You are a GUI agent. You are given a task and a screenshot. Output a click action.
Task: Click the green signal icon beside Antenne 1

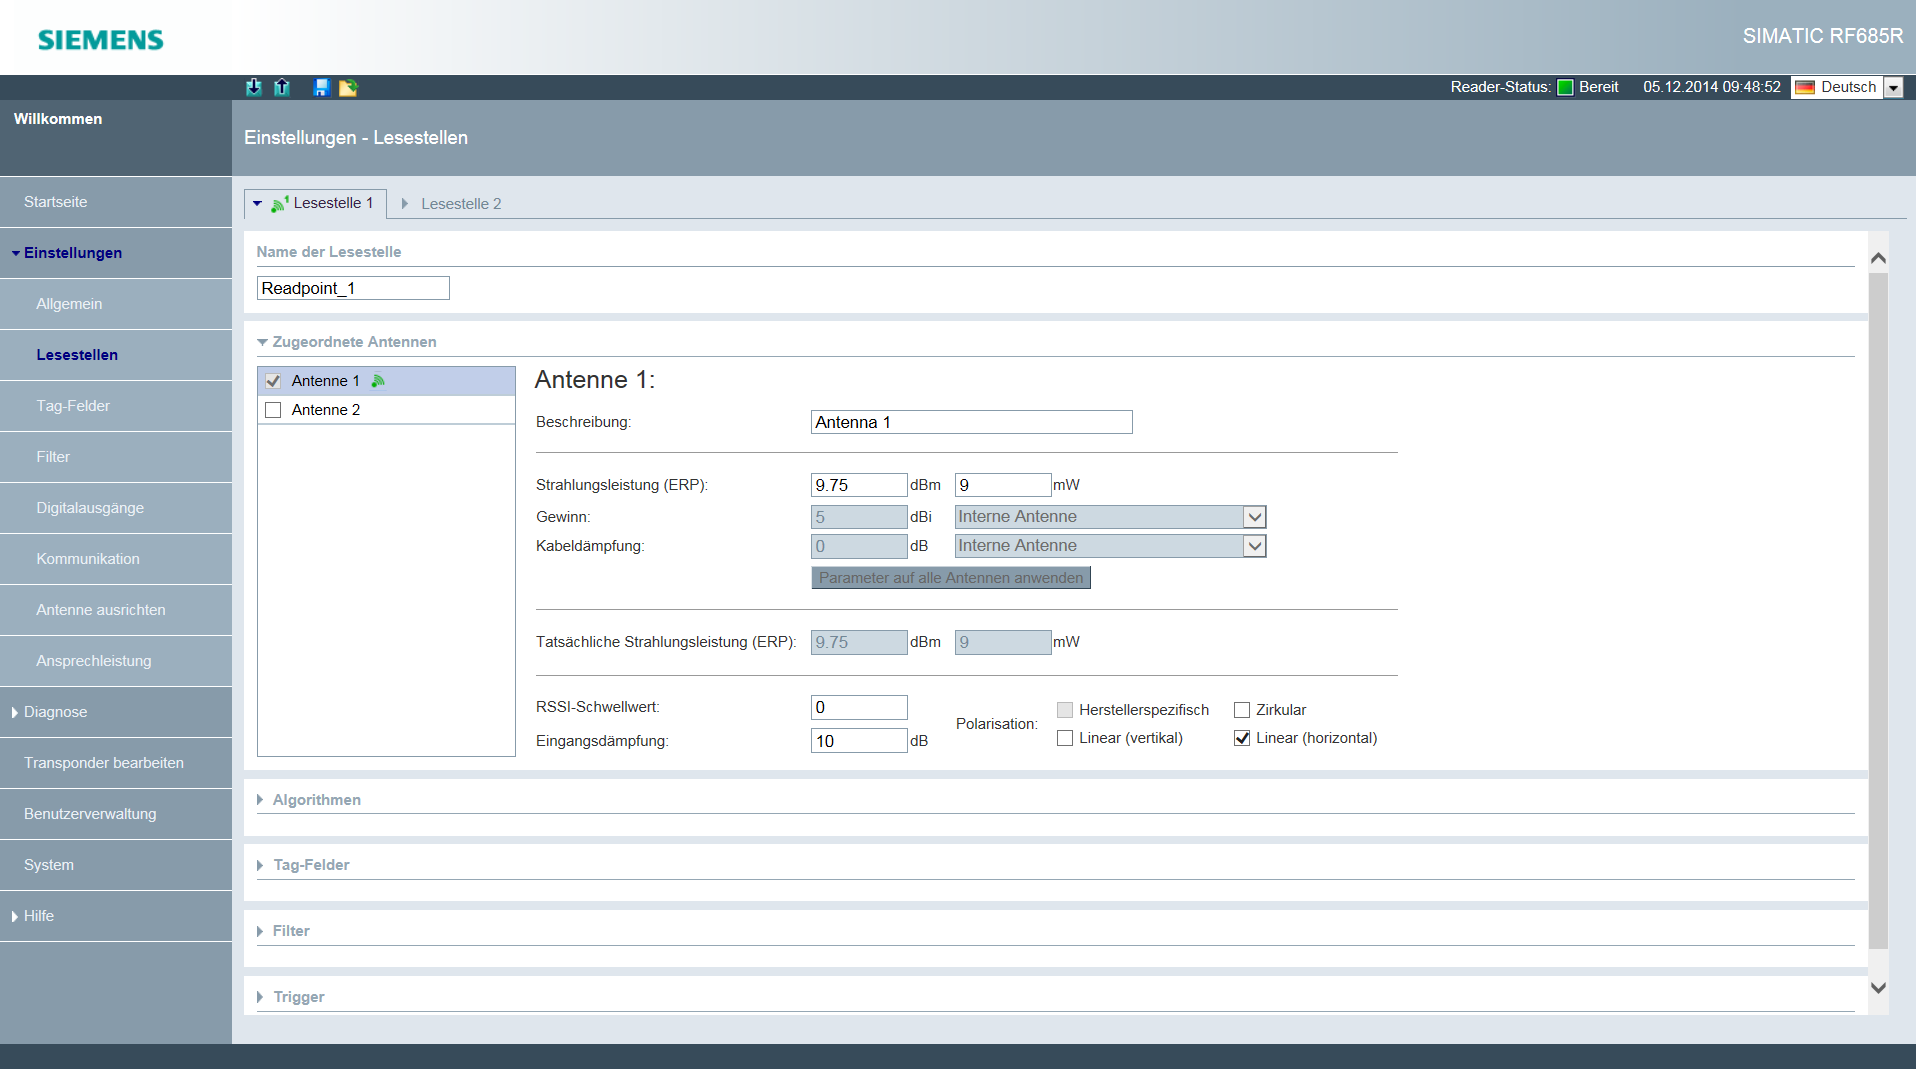(378, 381)
